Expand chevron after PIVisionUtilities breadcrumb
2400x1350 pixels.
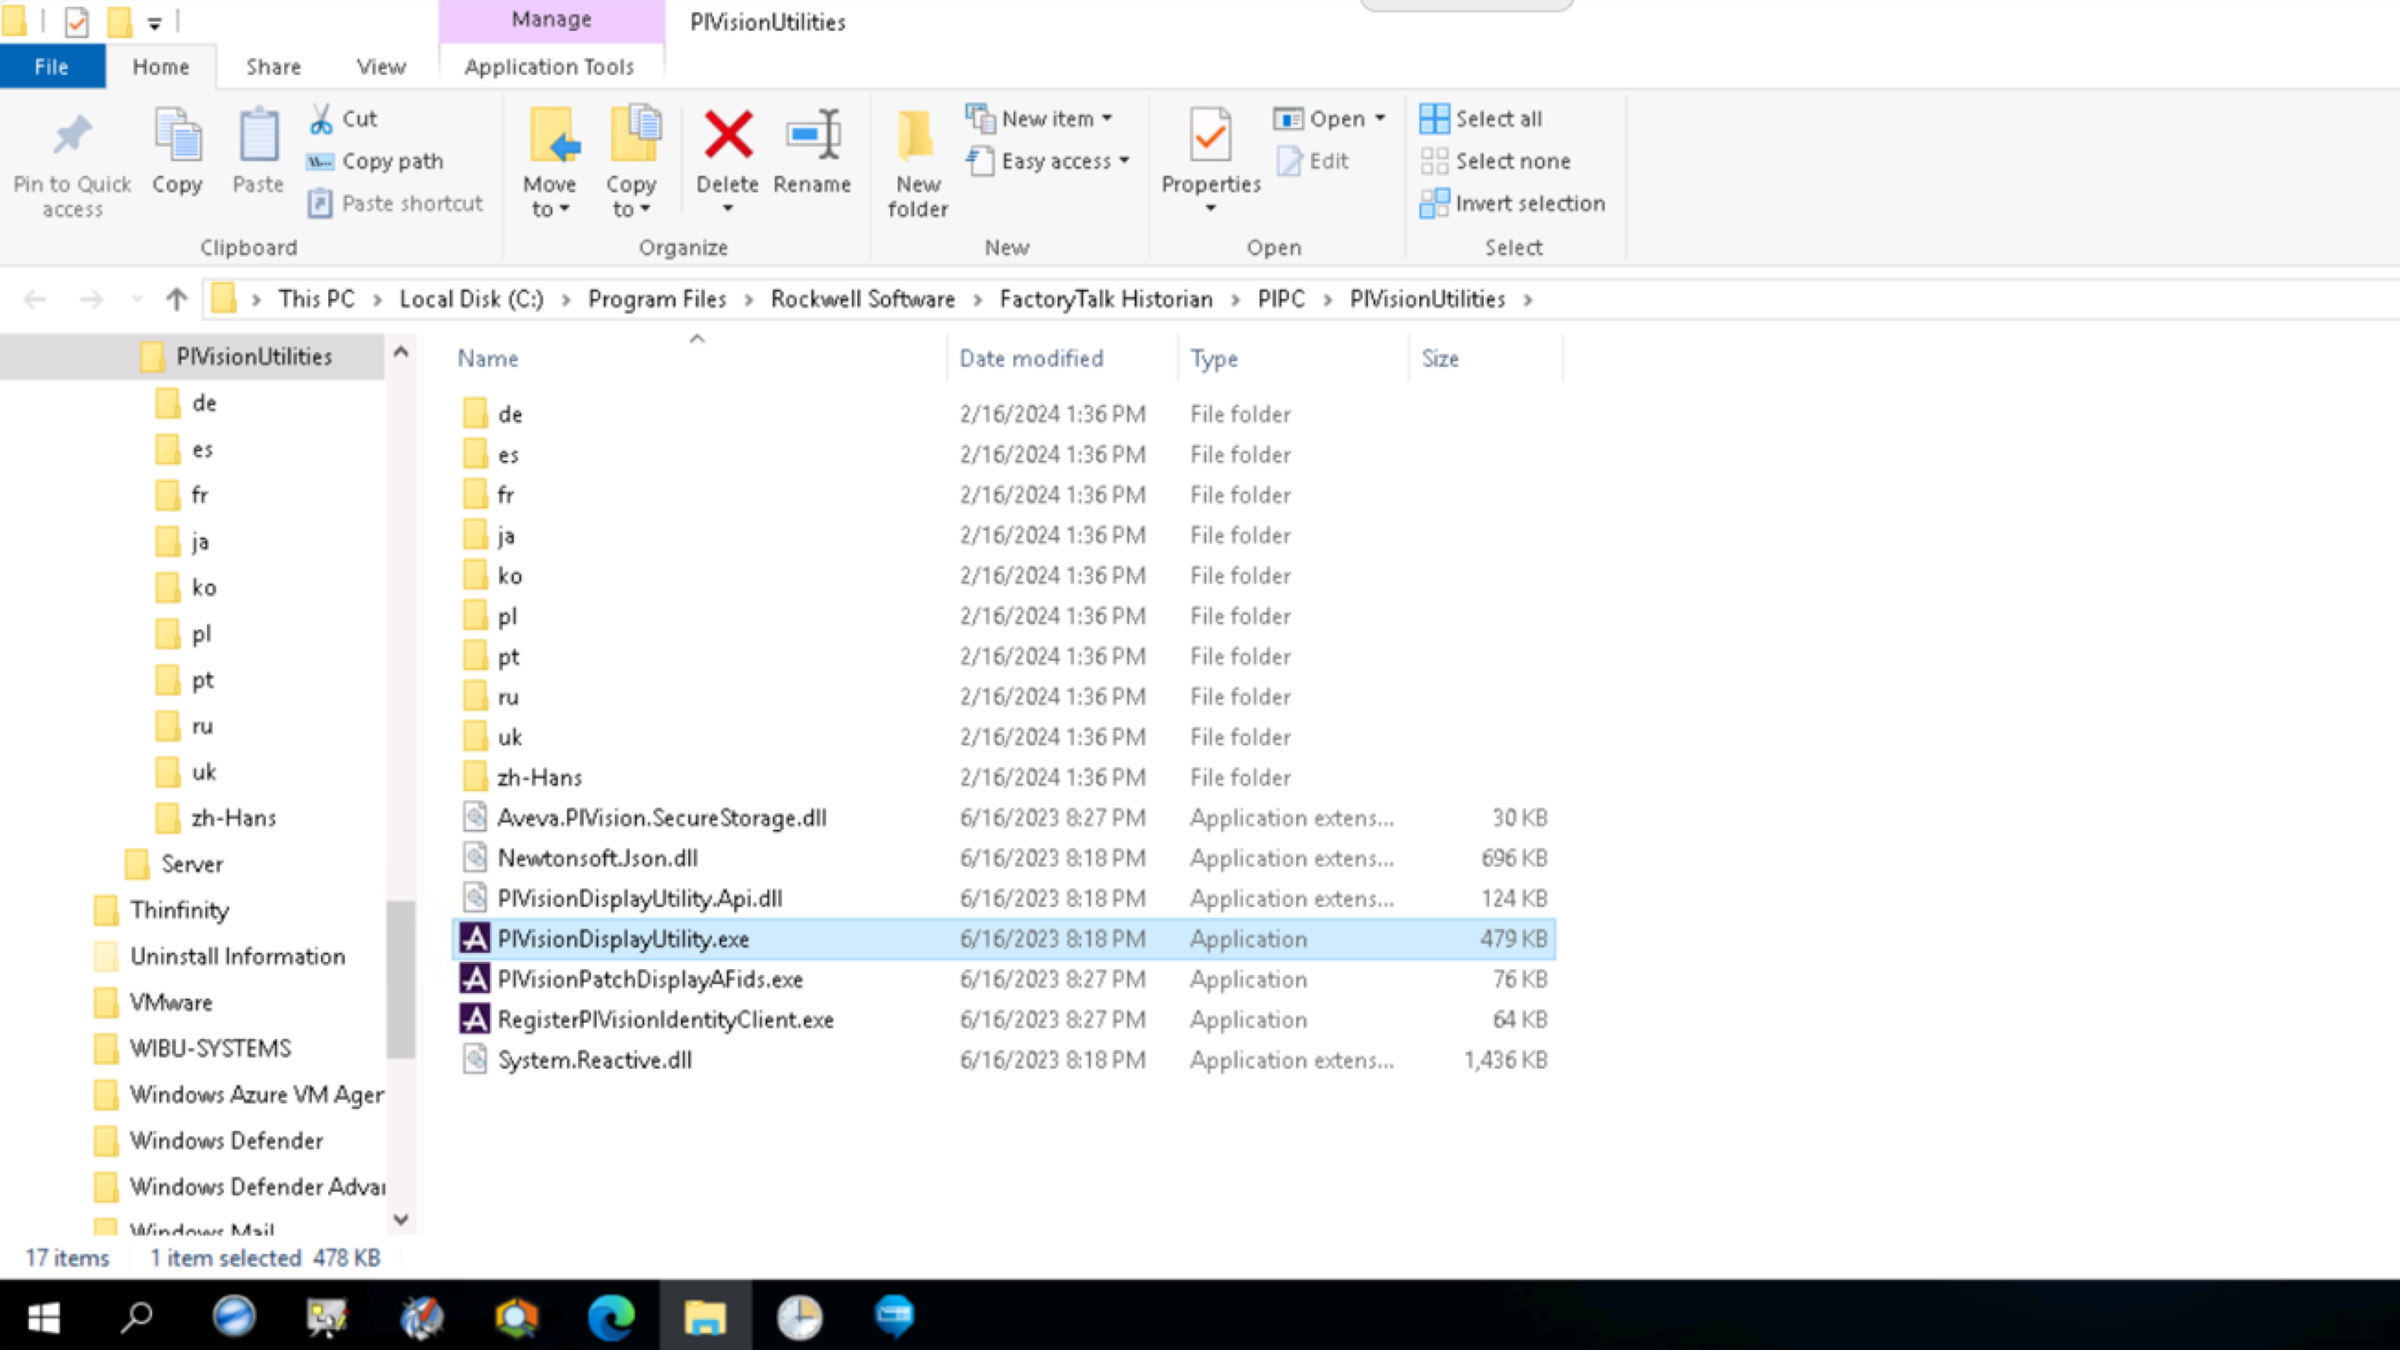click(x=1528, y=300)
